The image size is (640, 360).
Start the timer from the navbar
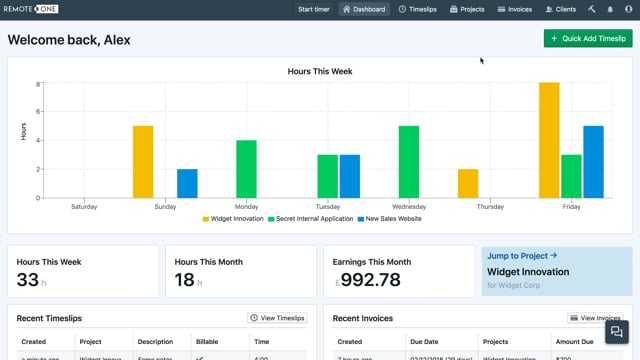pyautogui.click(x=313, y=9)
